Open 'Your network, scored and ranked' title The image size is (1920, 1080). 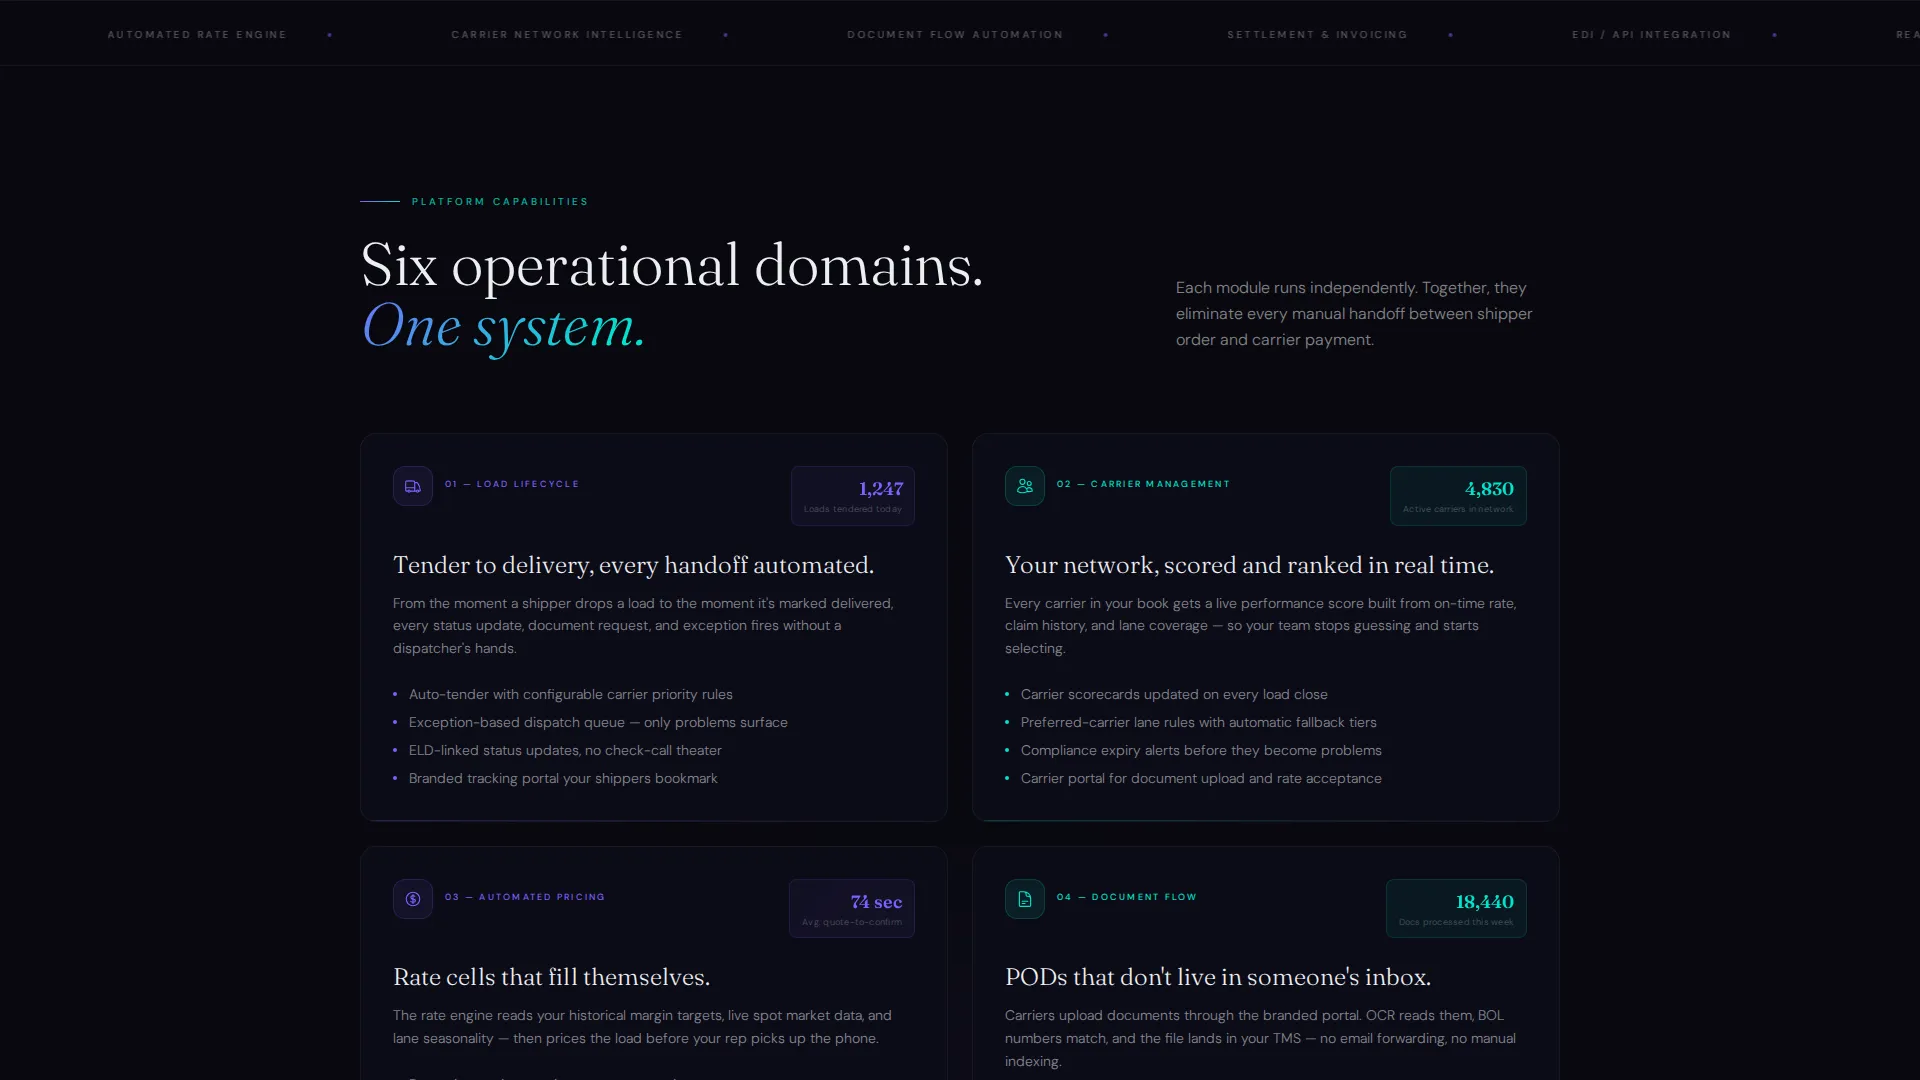click(x=1249, y=566)
